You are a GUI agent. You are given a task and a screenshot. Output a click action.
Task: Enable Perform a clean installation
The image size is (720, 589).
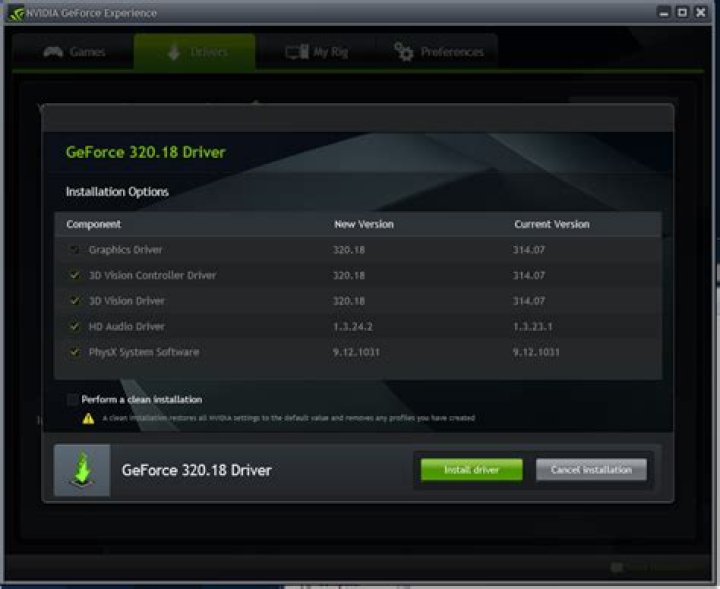pos(73,399)
